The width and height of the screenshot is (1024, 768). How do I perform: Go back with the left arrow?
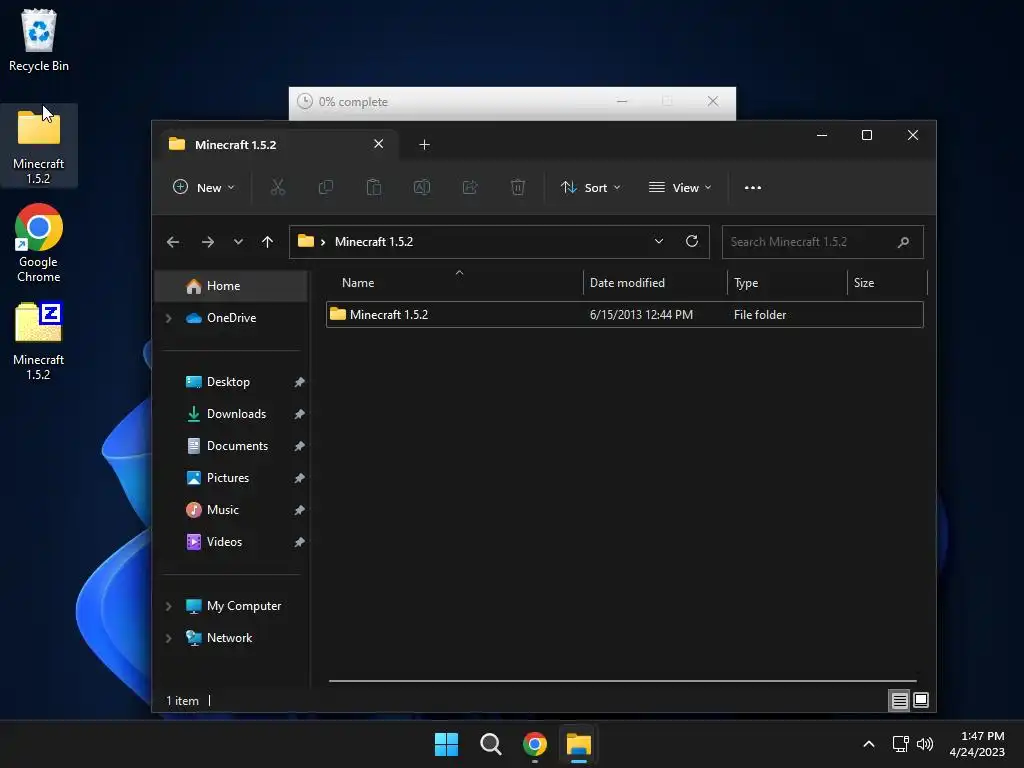pos(173,242)
